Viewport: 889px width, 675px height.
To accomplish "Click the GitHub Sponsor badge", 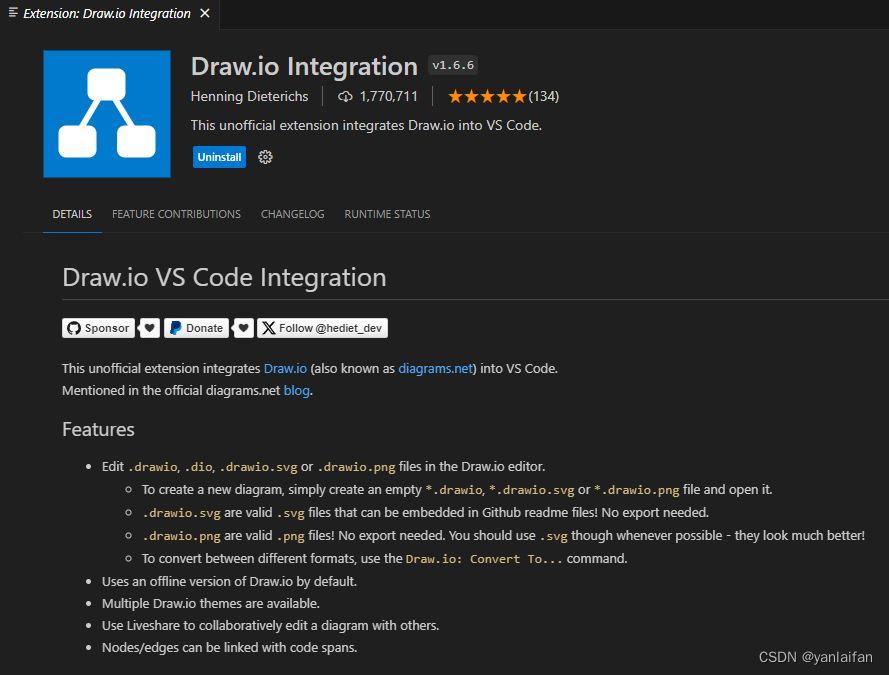I will point(99,328).
